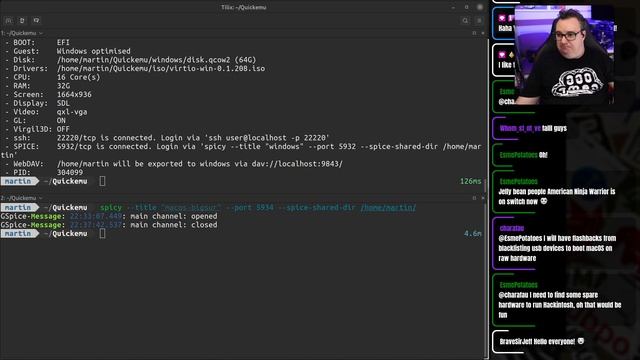The image size is (640, 360).
Task: Click the 'SDL' display value
Action: (63, 103)
